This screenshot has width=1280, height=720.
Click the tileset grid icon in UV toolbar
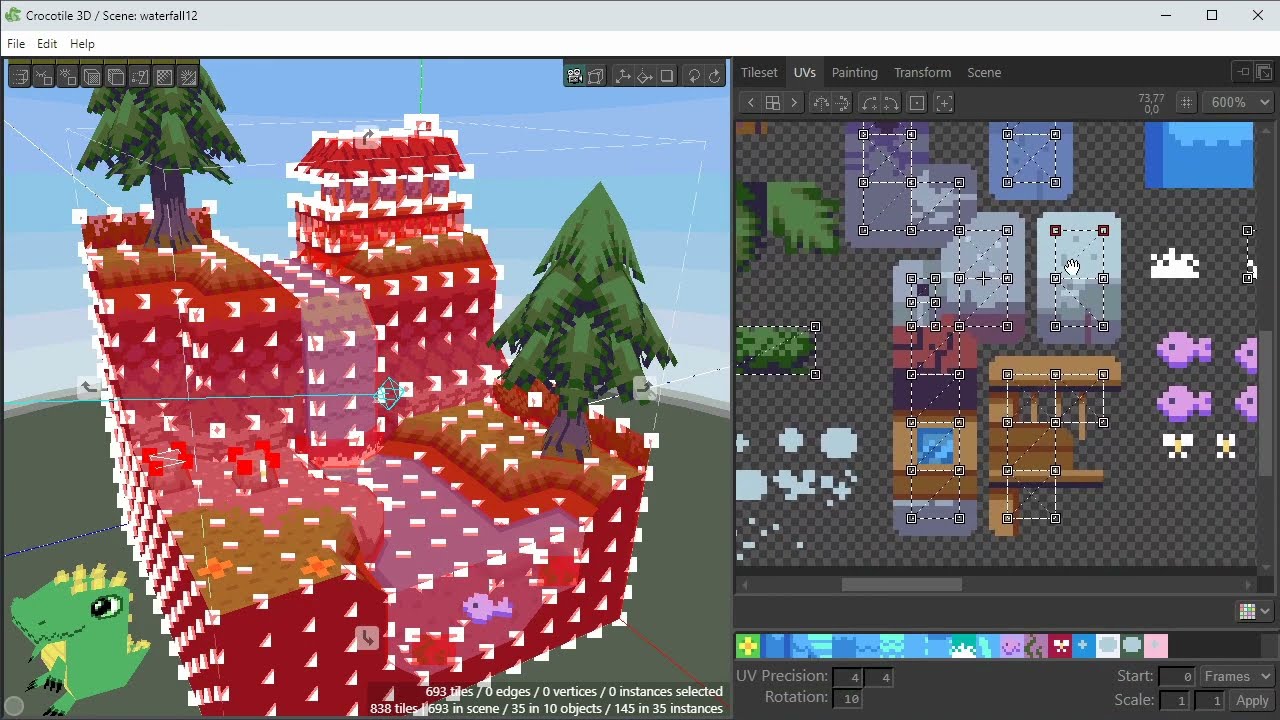tap(772, 103)
